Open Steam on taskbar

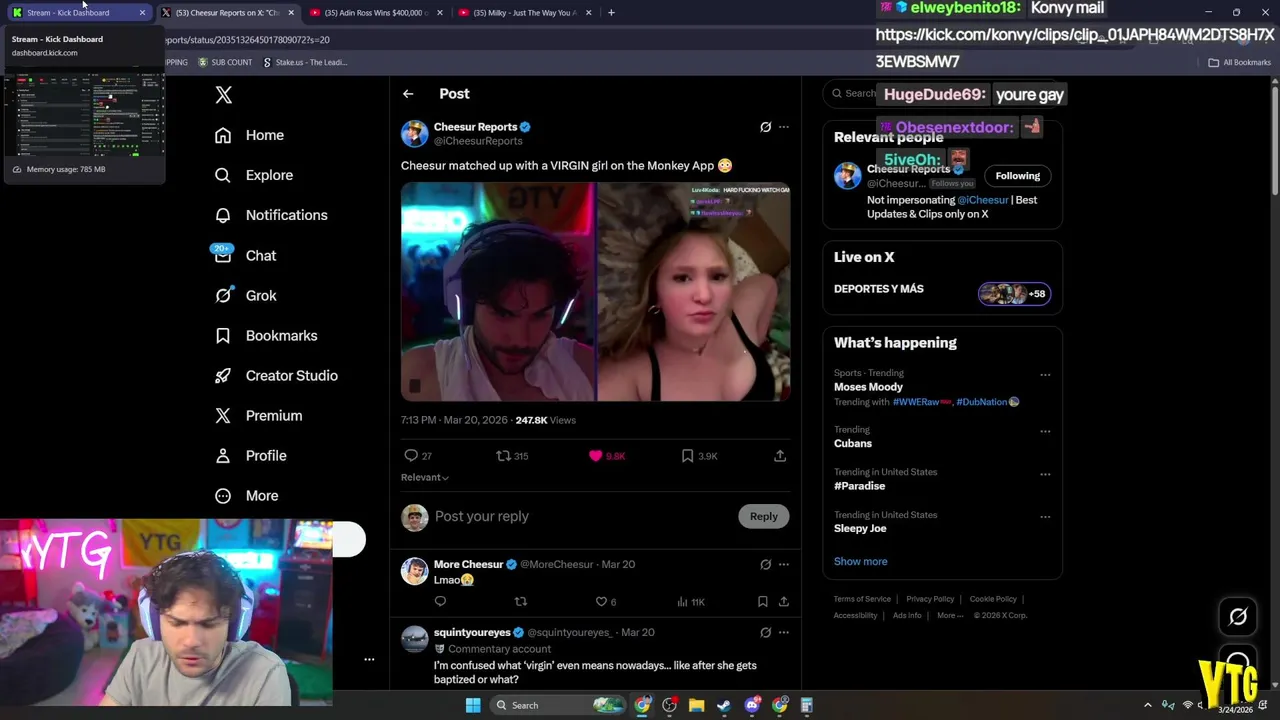point(724,705)
